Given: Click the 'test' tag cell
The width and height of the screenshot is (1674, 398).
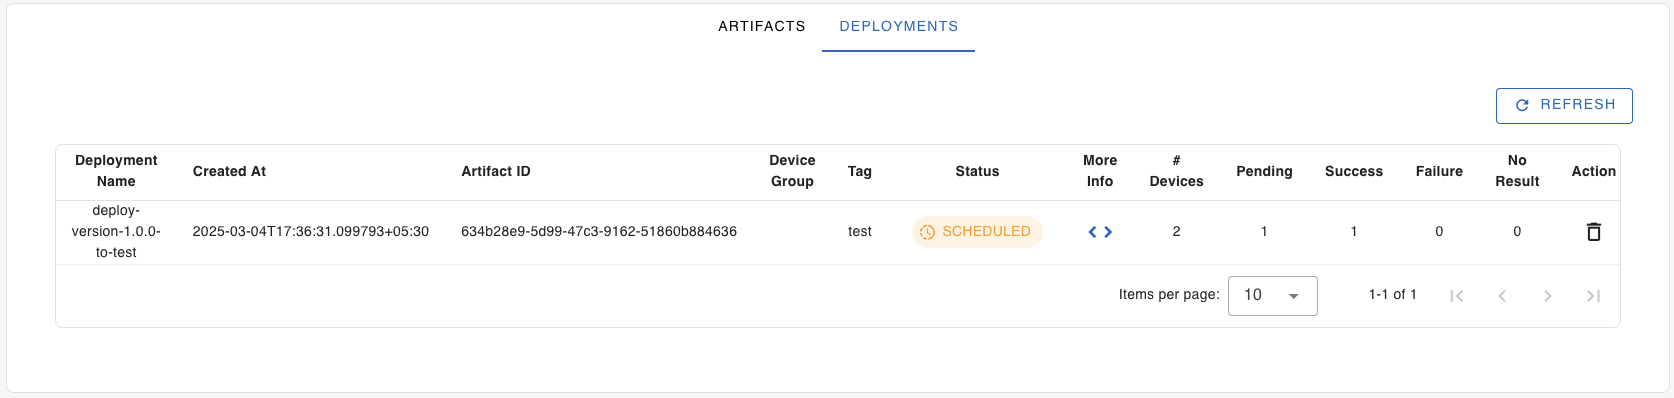Looking at the screenshot, I should (860, 232).
